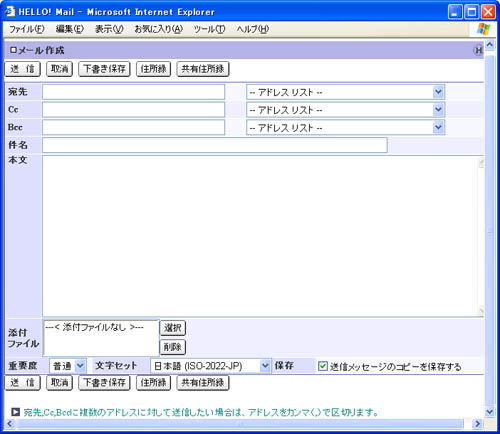Click the 宛先 recipient input field
Screen dimensions: 500x434
click(x=134, y=92)
